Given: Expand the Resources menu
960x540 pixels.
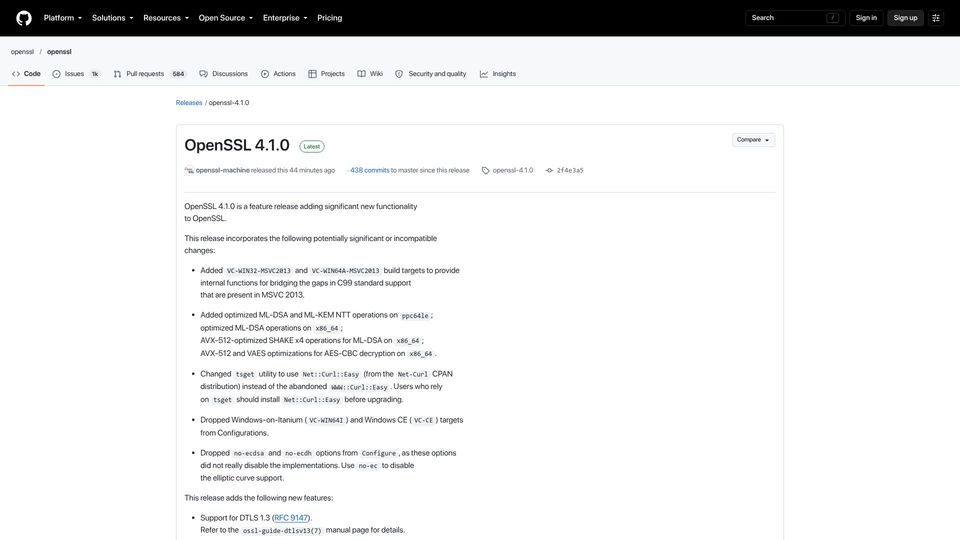Looking at the screenshot, I should [x=166, y=18].
